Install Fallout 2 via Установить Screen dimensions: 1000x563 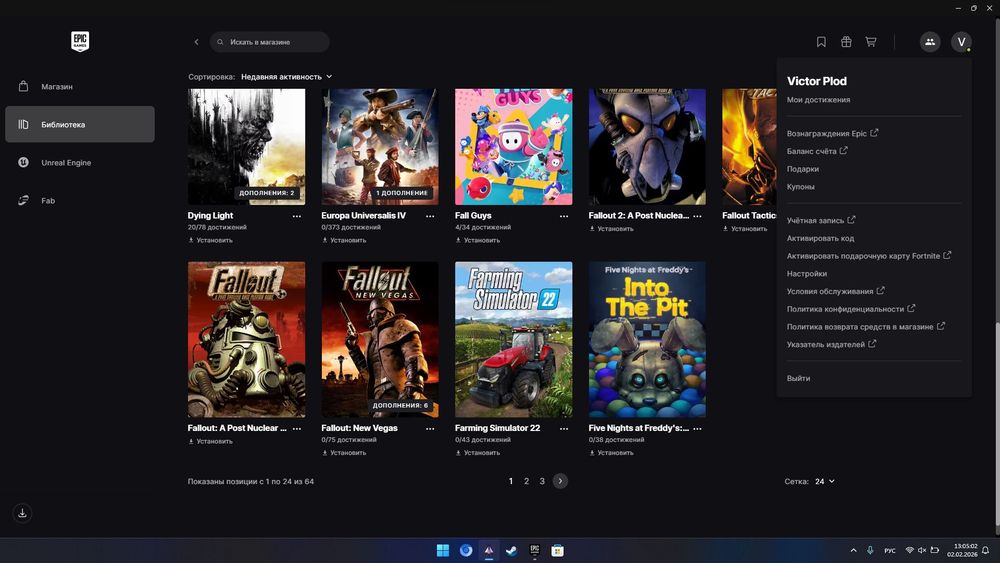[612, 228]
